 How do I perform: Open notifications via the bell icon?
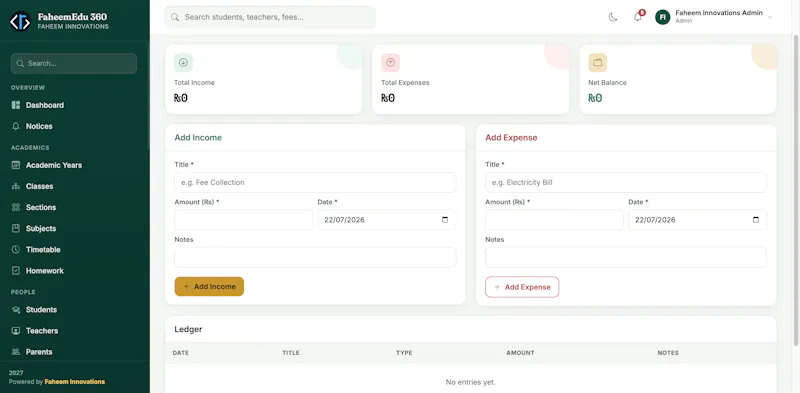click(x=638, y=17)
